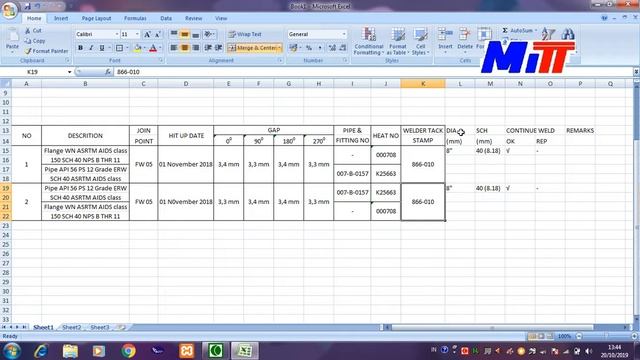The width and height of the screenshot is (640, 360).
Task: Click AutoSum
Action: pos(517,31)
